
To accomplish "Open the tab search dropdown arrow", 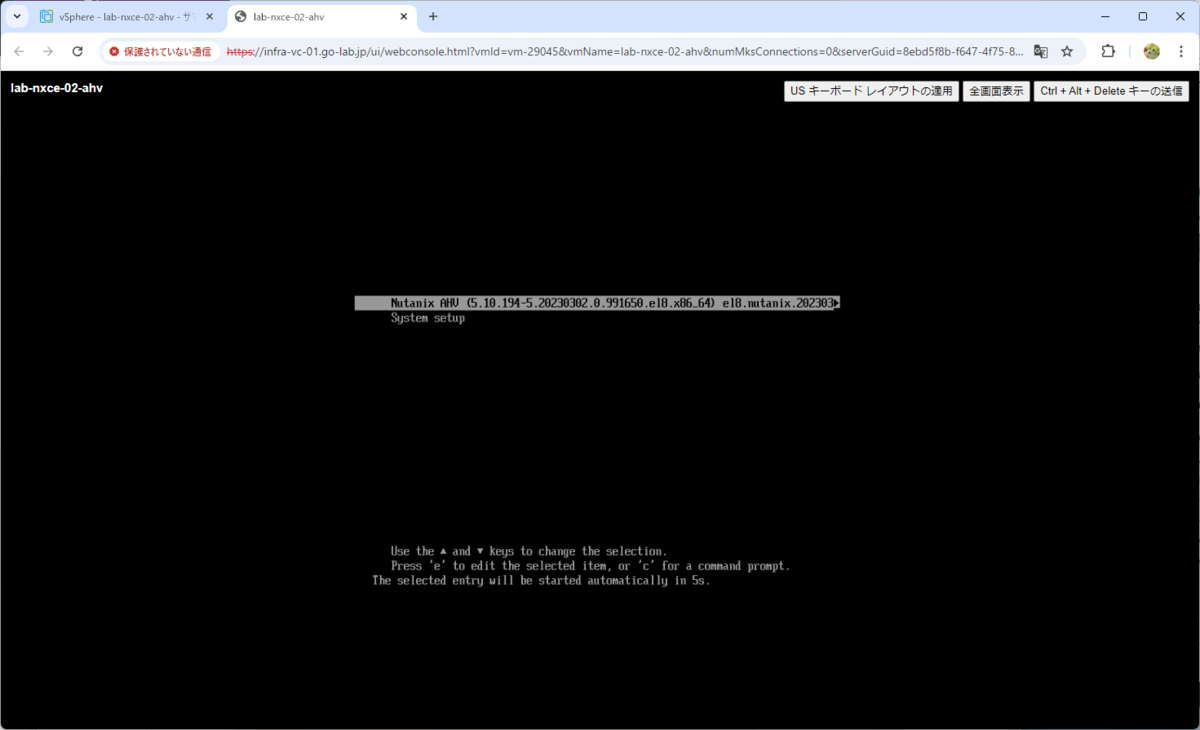I will [17, 17].
